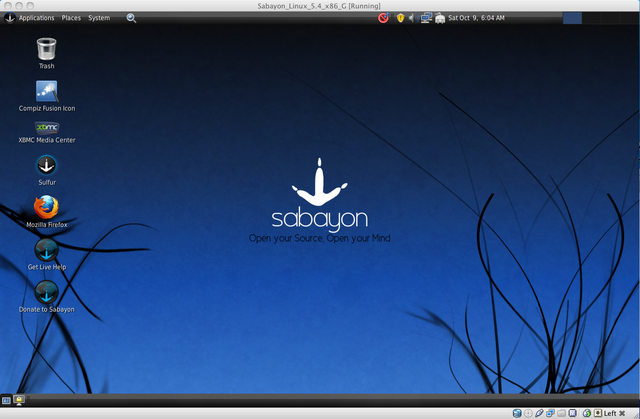Click the Left ⌘ host key label
The width and height of the screenshot is (640, 419).
[x=614, y=413]
